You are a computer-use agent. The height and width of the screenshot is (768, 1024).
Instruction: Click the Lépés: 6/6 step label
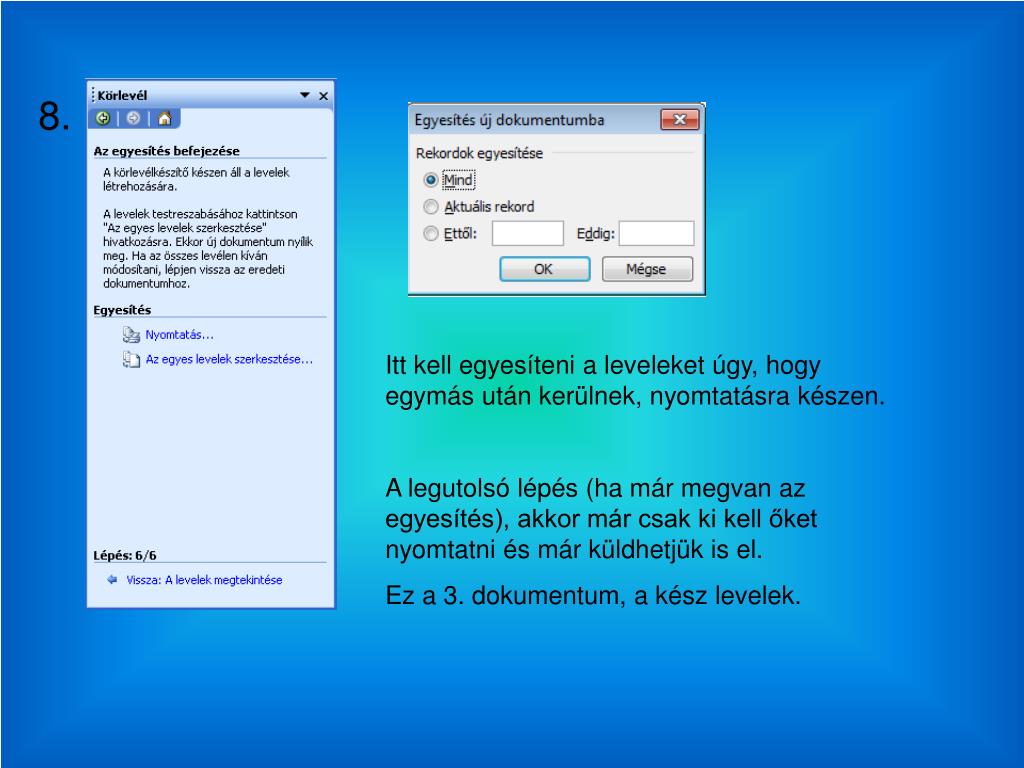coord(125,556)
